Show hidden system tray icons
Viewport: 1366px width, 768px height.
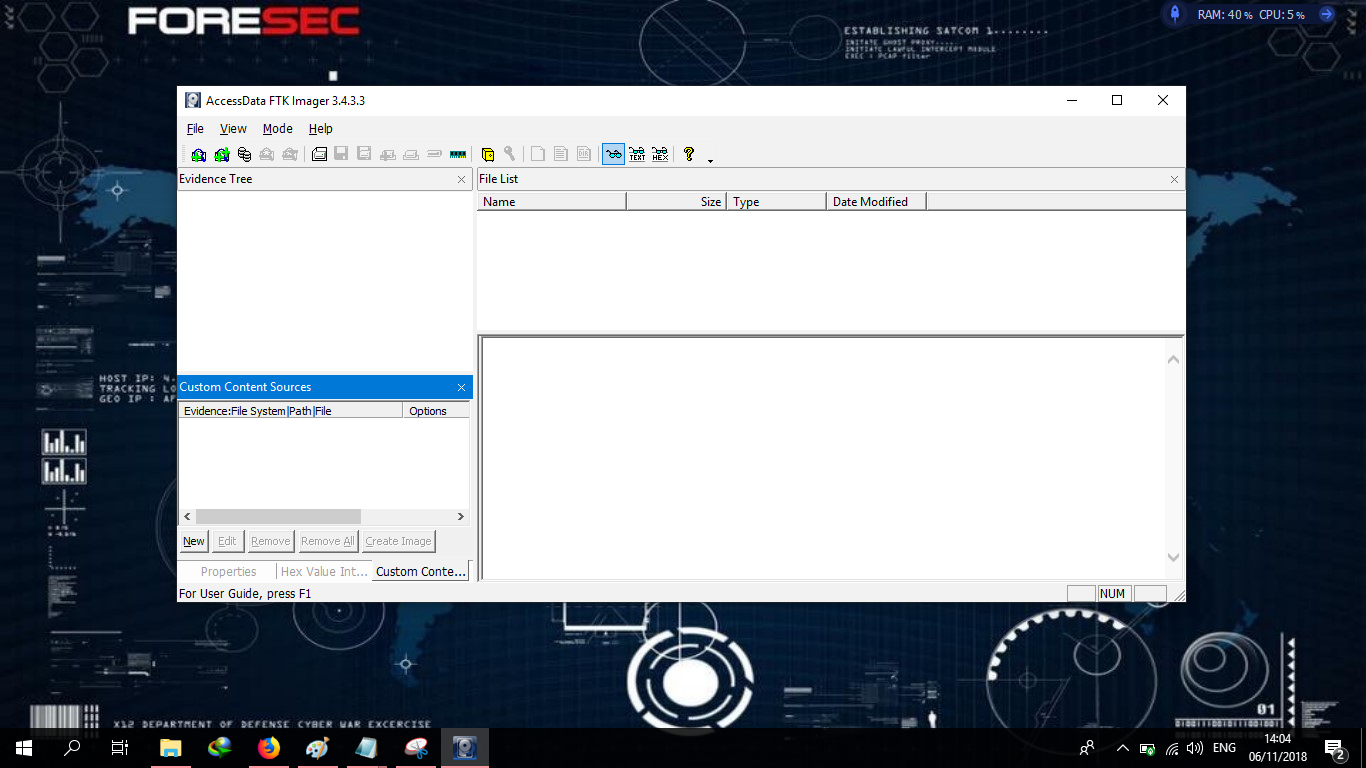[1122, 748]
